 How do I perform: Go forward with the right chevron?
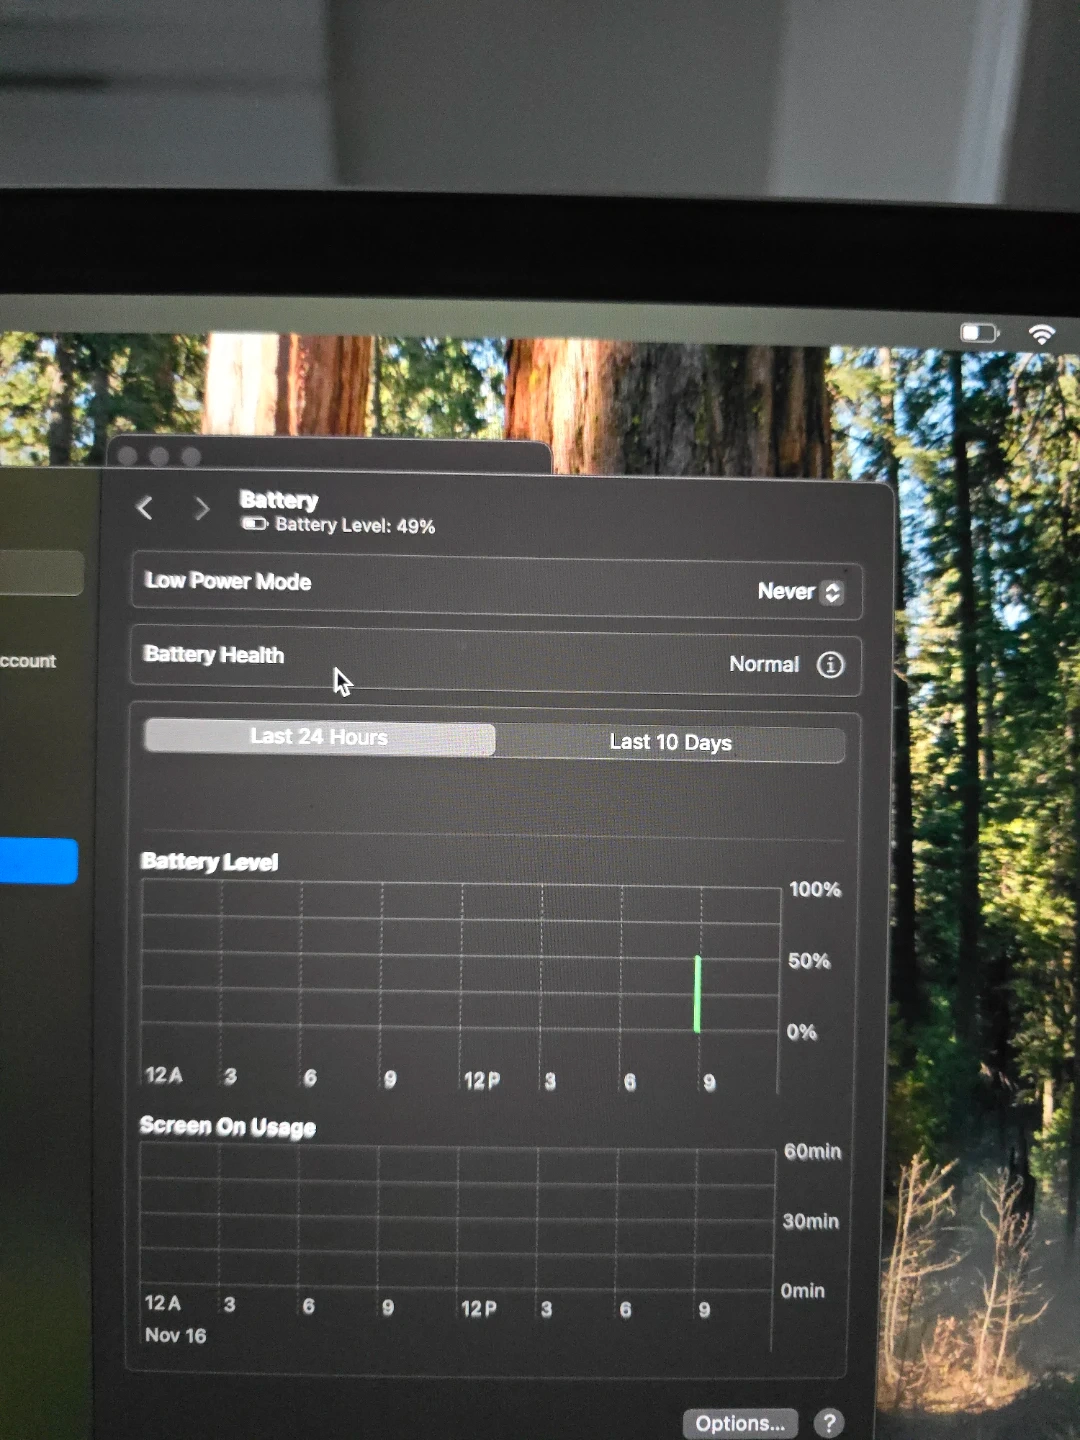[201, 509]
